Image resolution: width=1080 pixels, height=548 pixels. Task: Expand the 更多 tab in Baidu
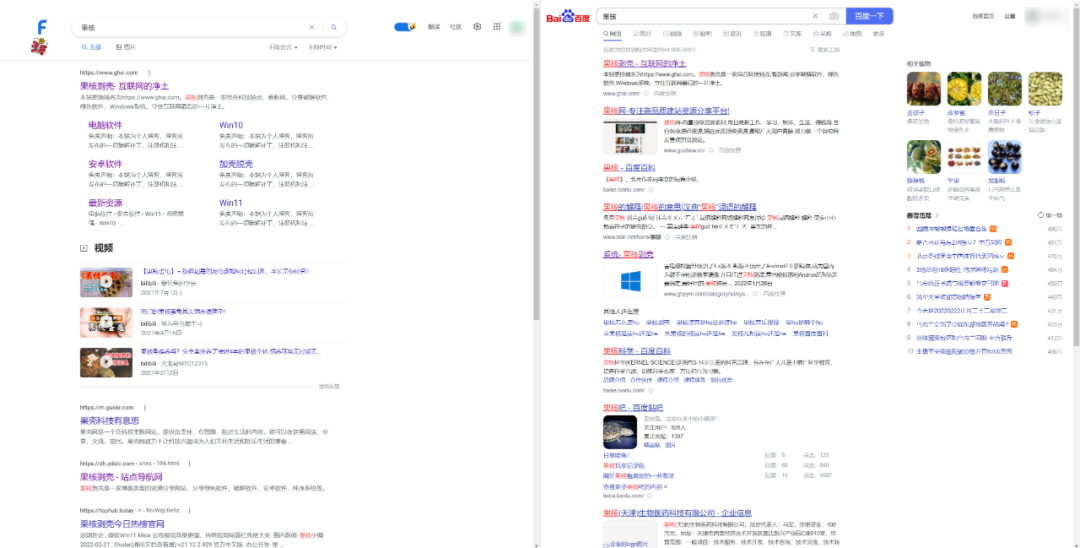coord(878,33)
